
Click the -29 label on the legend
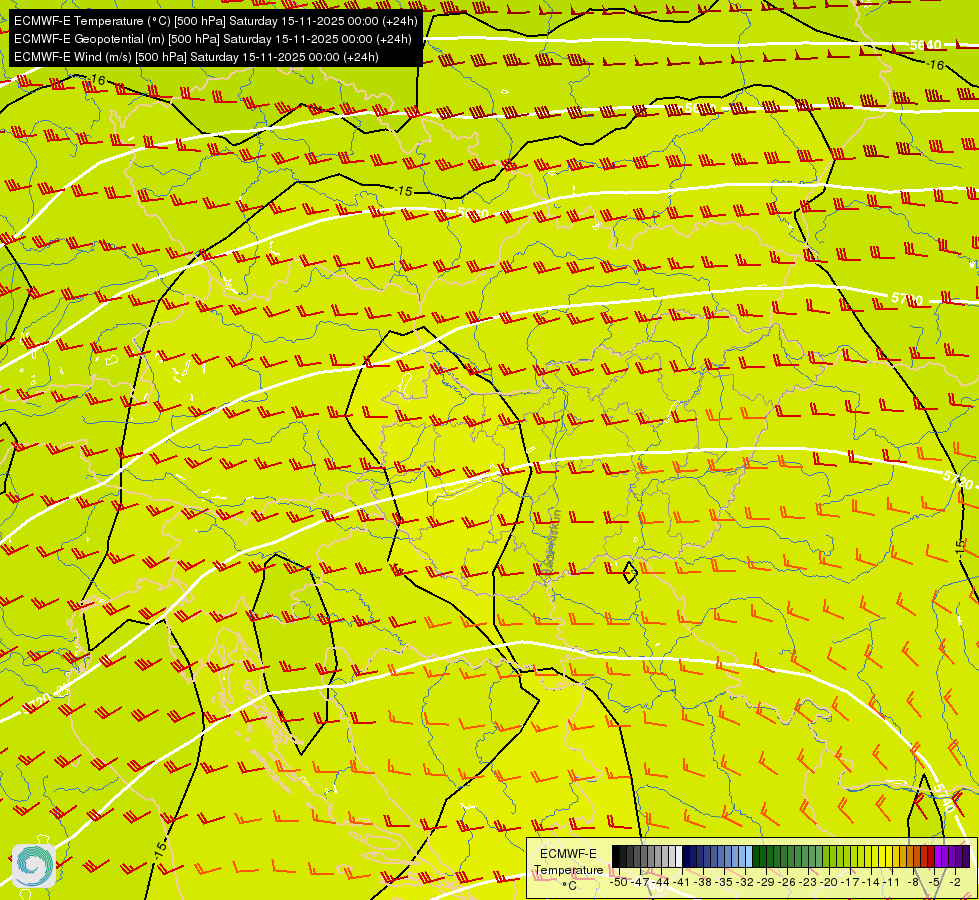click(766, 882)
